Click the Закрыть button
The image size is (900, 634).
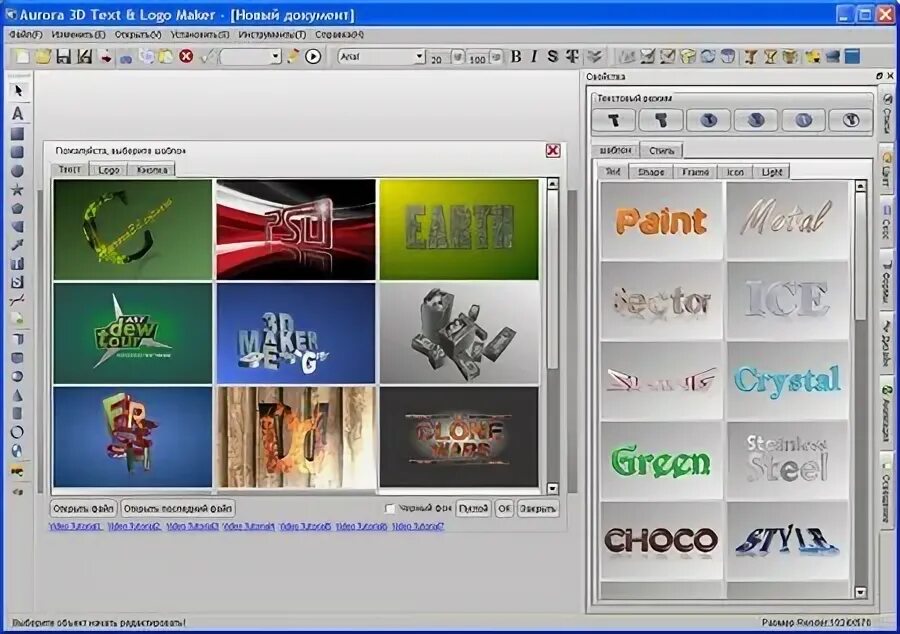[537, 508]
